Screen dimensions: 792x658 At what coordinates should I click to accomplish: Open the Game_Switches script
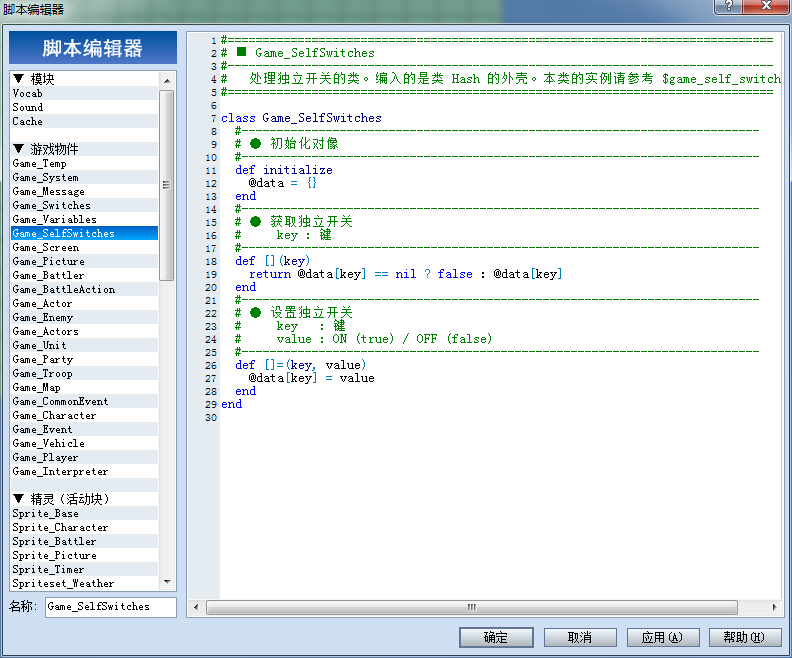click(x=84, y=205)
